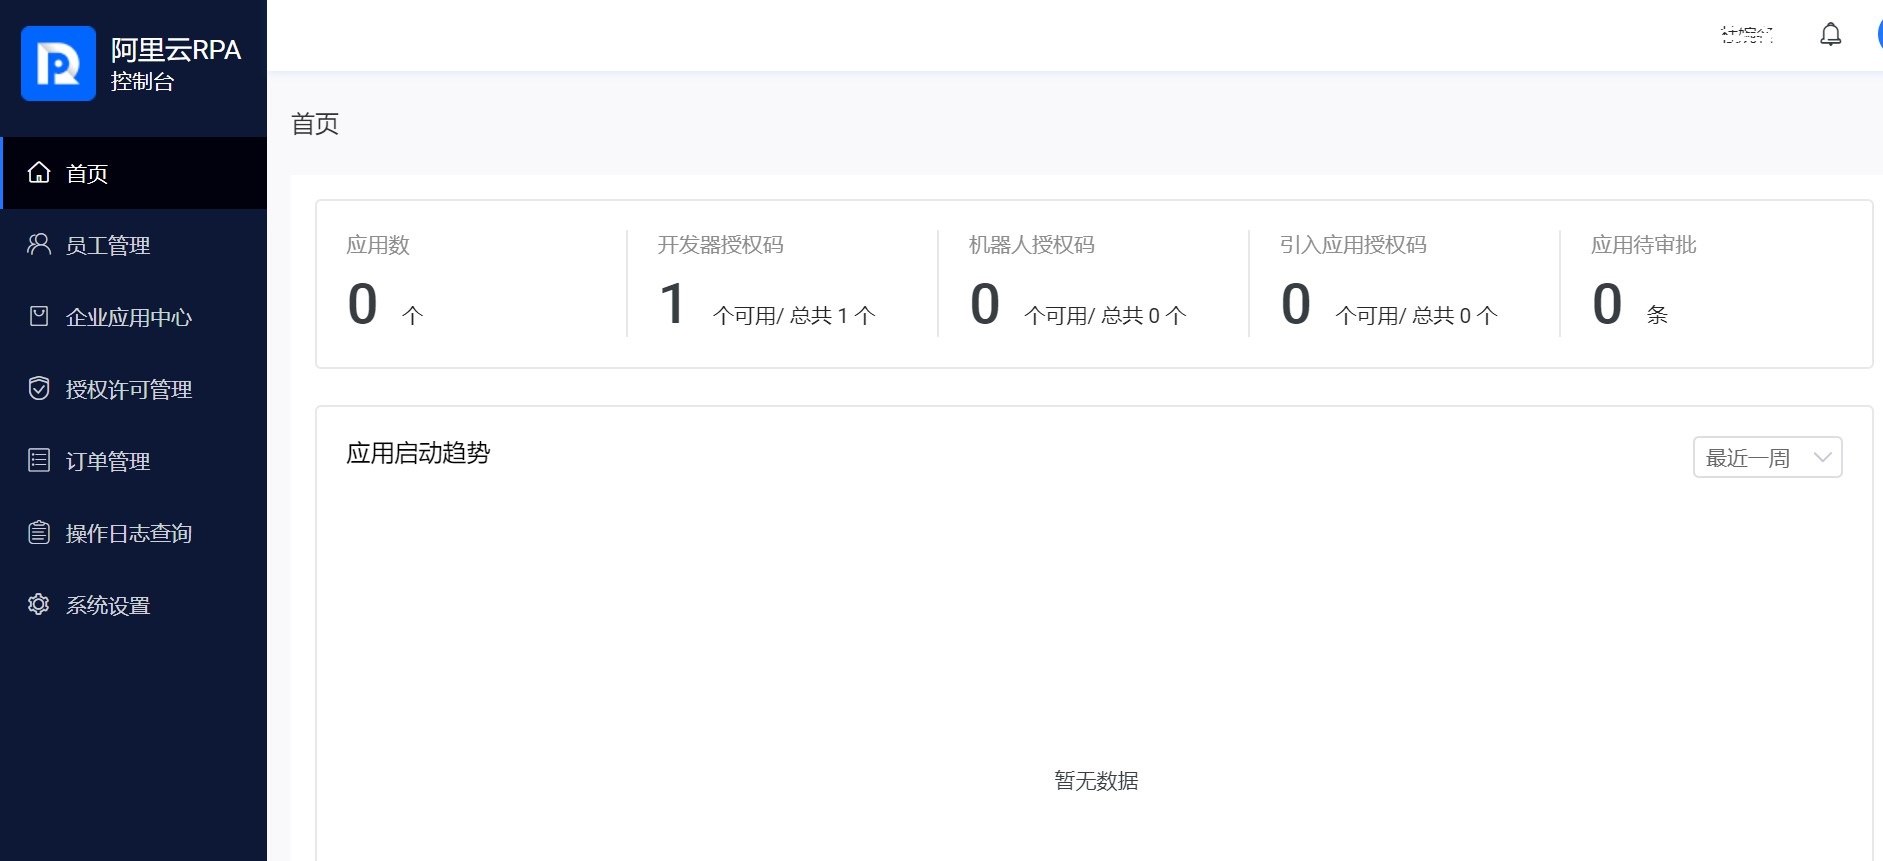This screenshot has height=861, width=1883.
Task: Click the 操作日志查询 clipboard icon
Action: click(39, 532)
